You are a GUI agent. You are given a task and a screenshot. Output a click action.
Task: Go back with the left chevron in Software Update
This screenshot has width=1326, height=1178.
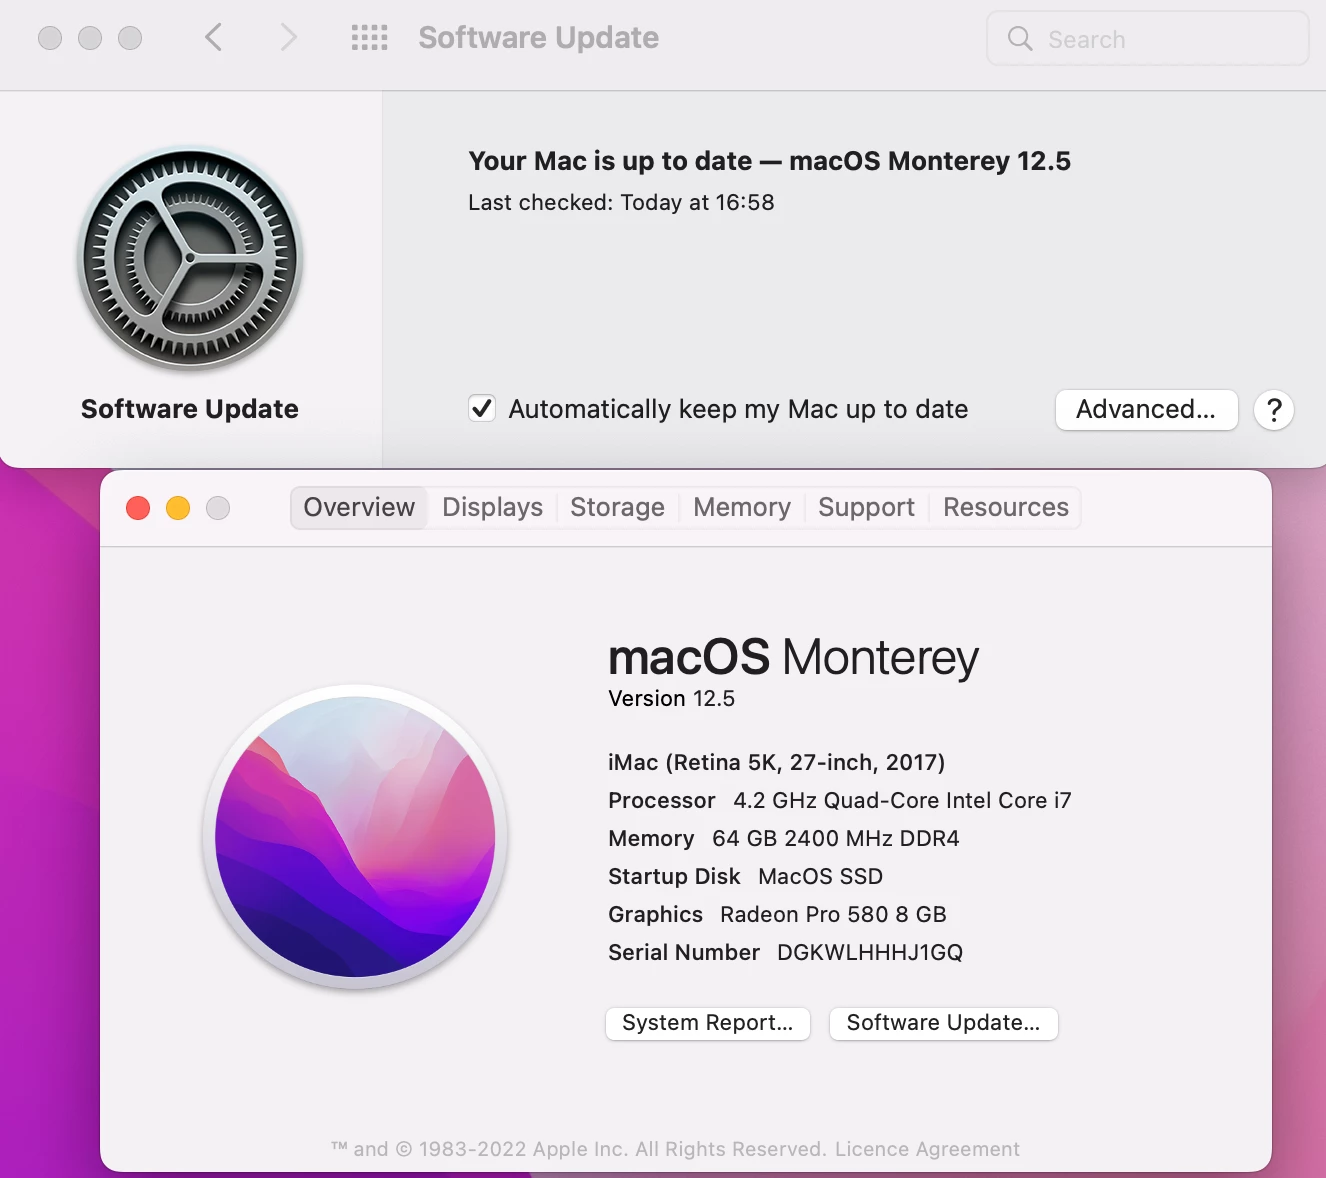click(x=213, y=38)
